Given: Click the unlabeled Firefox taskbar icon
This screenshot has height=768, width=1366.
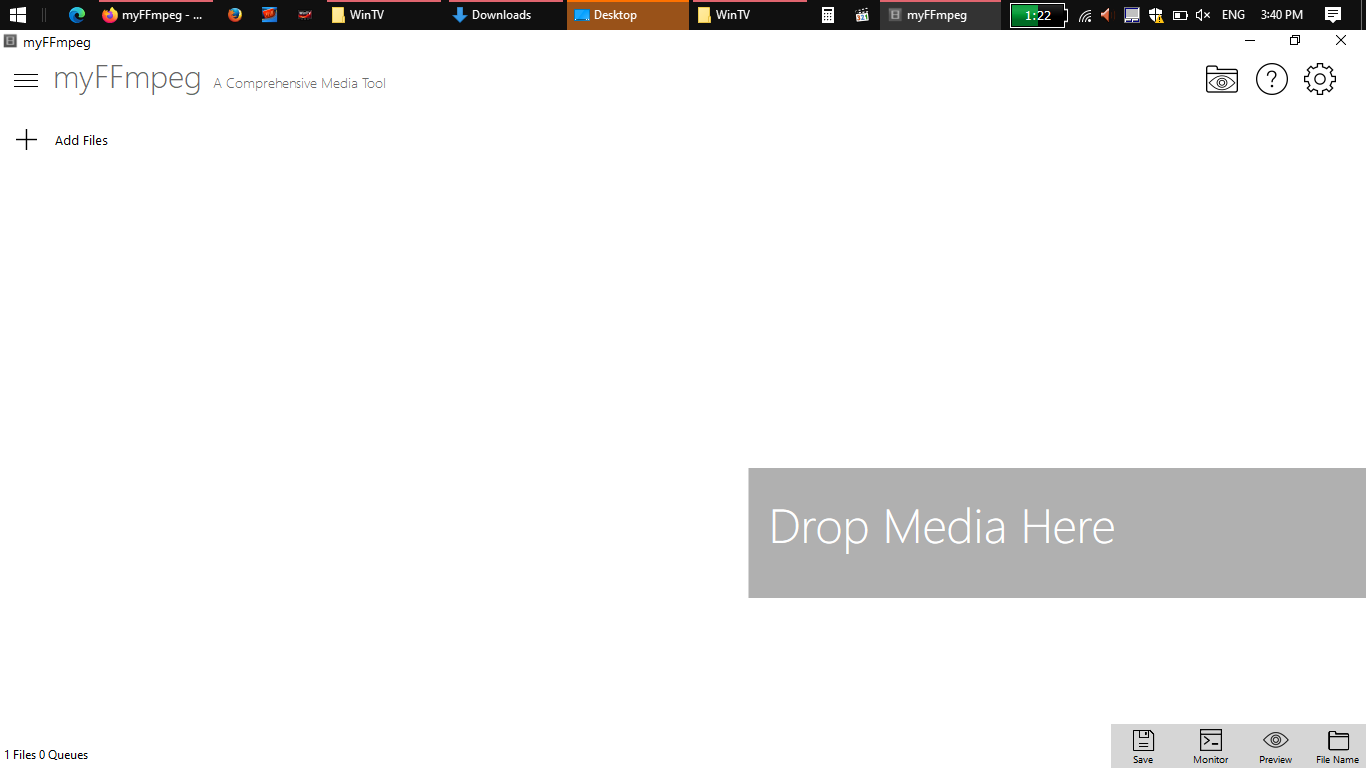Looking at the screenshot, I should 235,15.
